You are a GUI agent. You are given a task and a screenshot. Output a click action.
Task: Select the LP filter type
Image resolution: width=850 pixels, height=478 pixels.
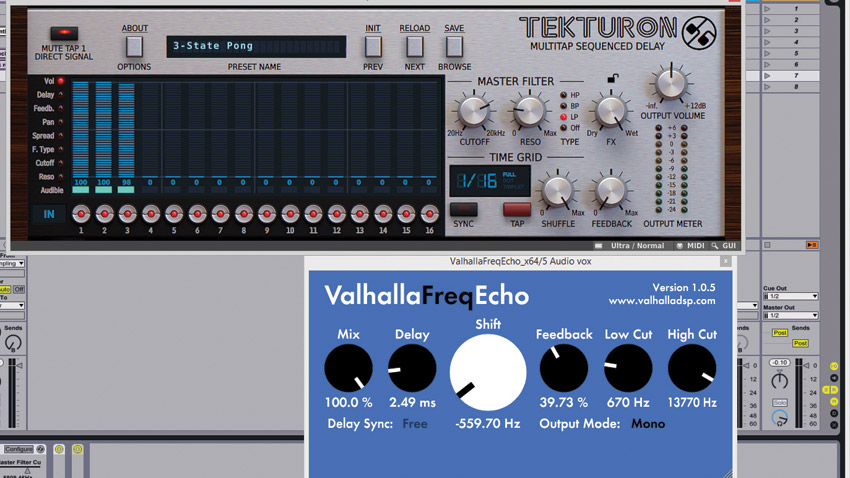[563, 117]
